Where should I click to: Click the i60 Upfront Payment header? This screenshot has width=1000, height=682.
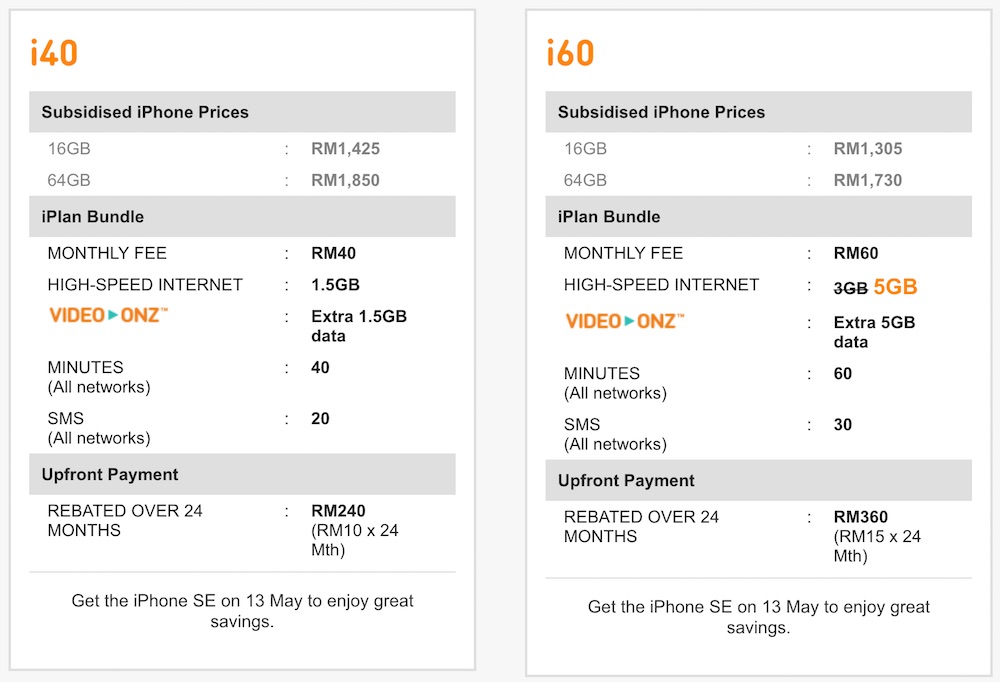626,480
